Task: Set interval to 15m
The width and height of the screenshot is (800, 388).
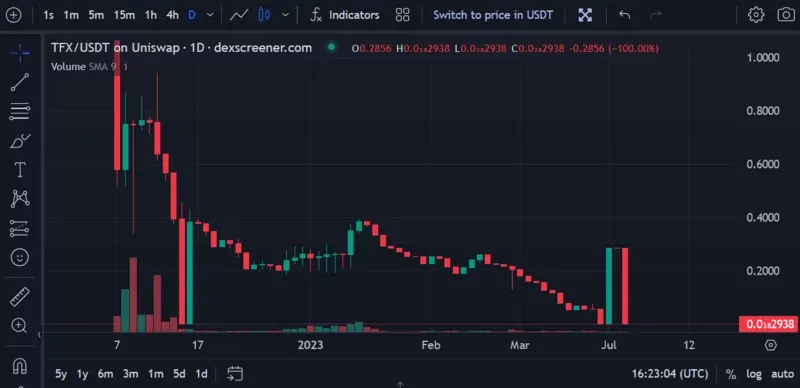Action: coord(124,15)
